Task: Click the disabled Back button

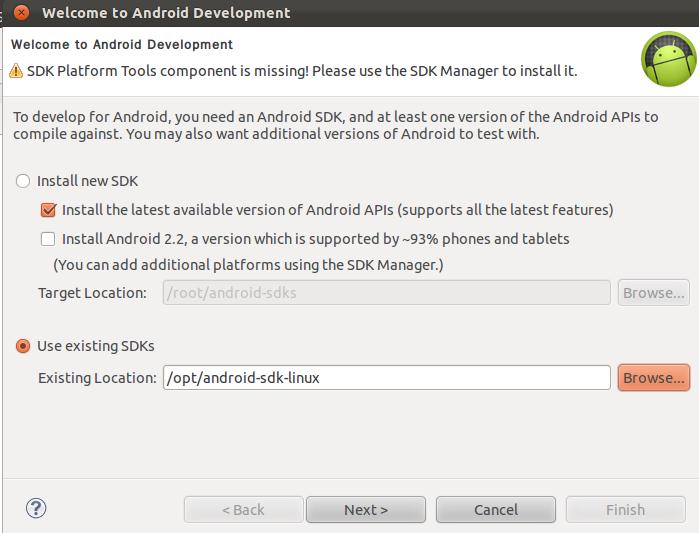Action: tap(243, 509)
